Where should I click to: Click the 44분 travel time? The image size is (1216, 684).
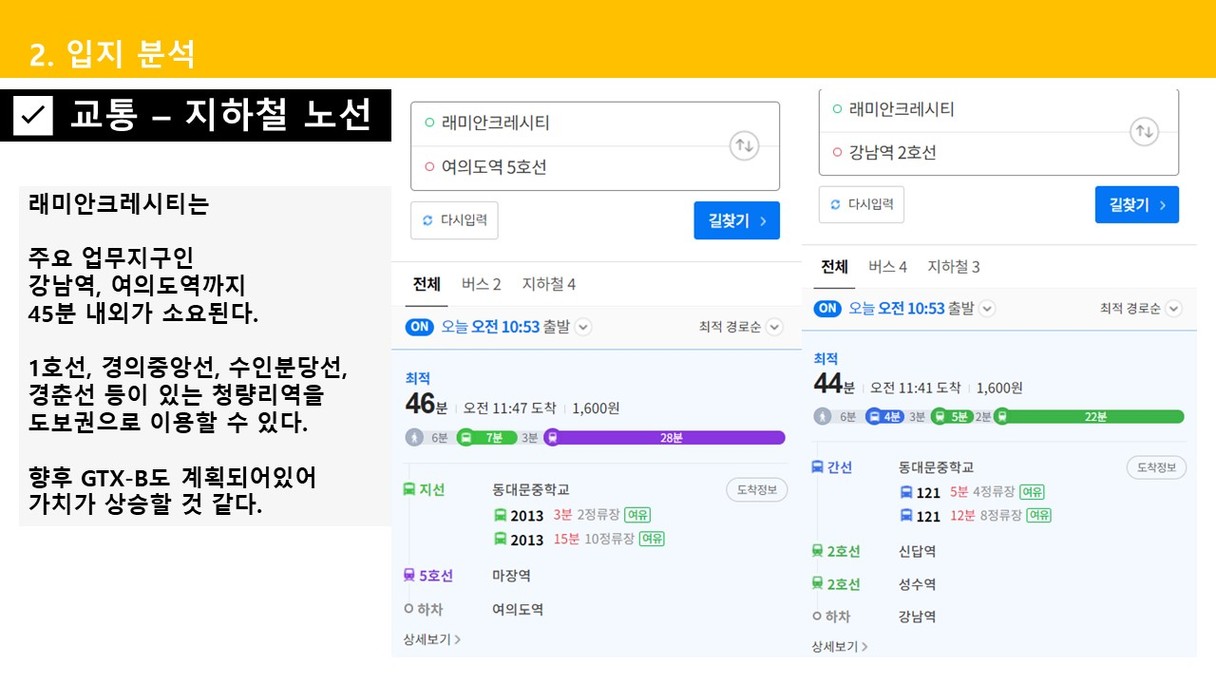pyautogui.click(x=834, y=383)
